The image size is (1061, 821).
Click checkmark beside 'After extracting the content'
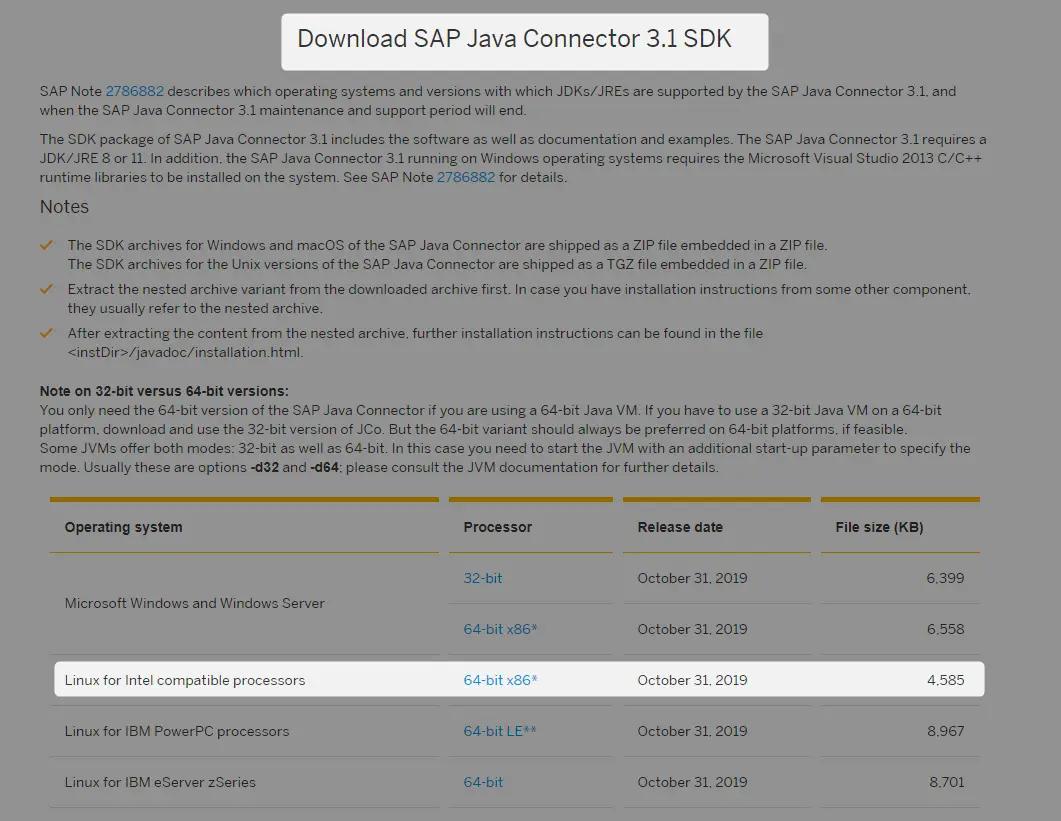point(46,333)
